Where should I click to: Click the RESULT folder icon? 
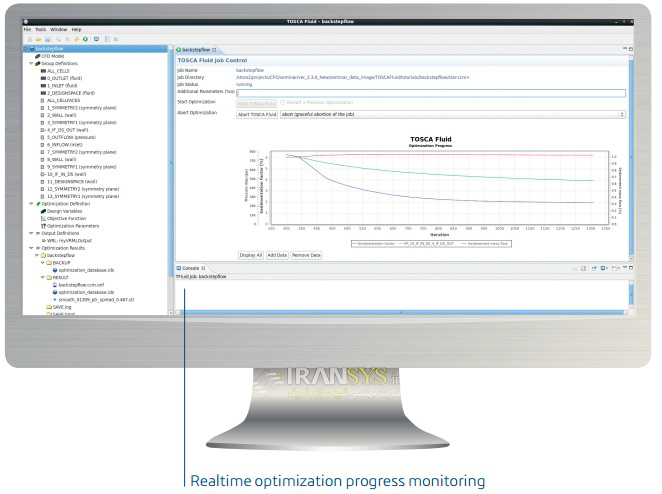click(49, 277)
